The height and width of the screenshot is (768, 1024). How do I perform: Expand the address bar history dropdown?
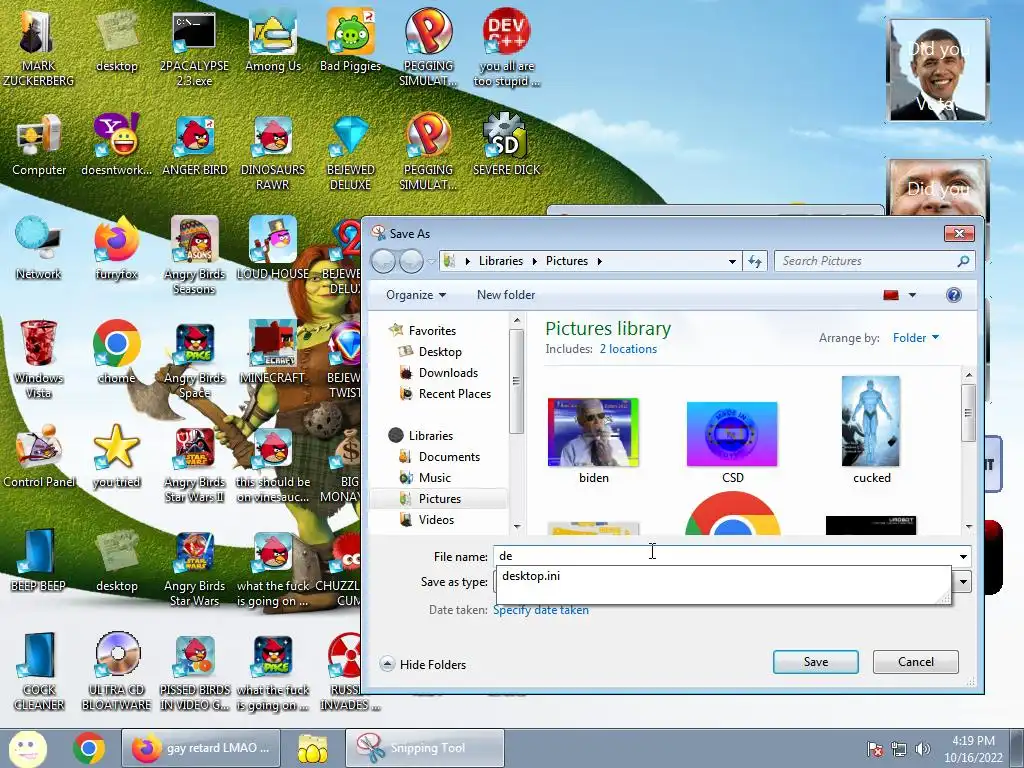point(732,261)
